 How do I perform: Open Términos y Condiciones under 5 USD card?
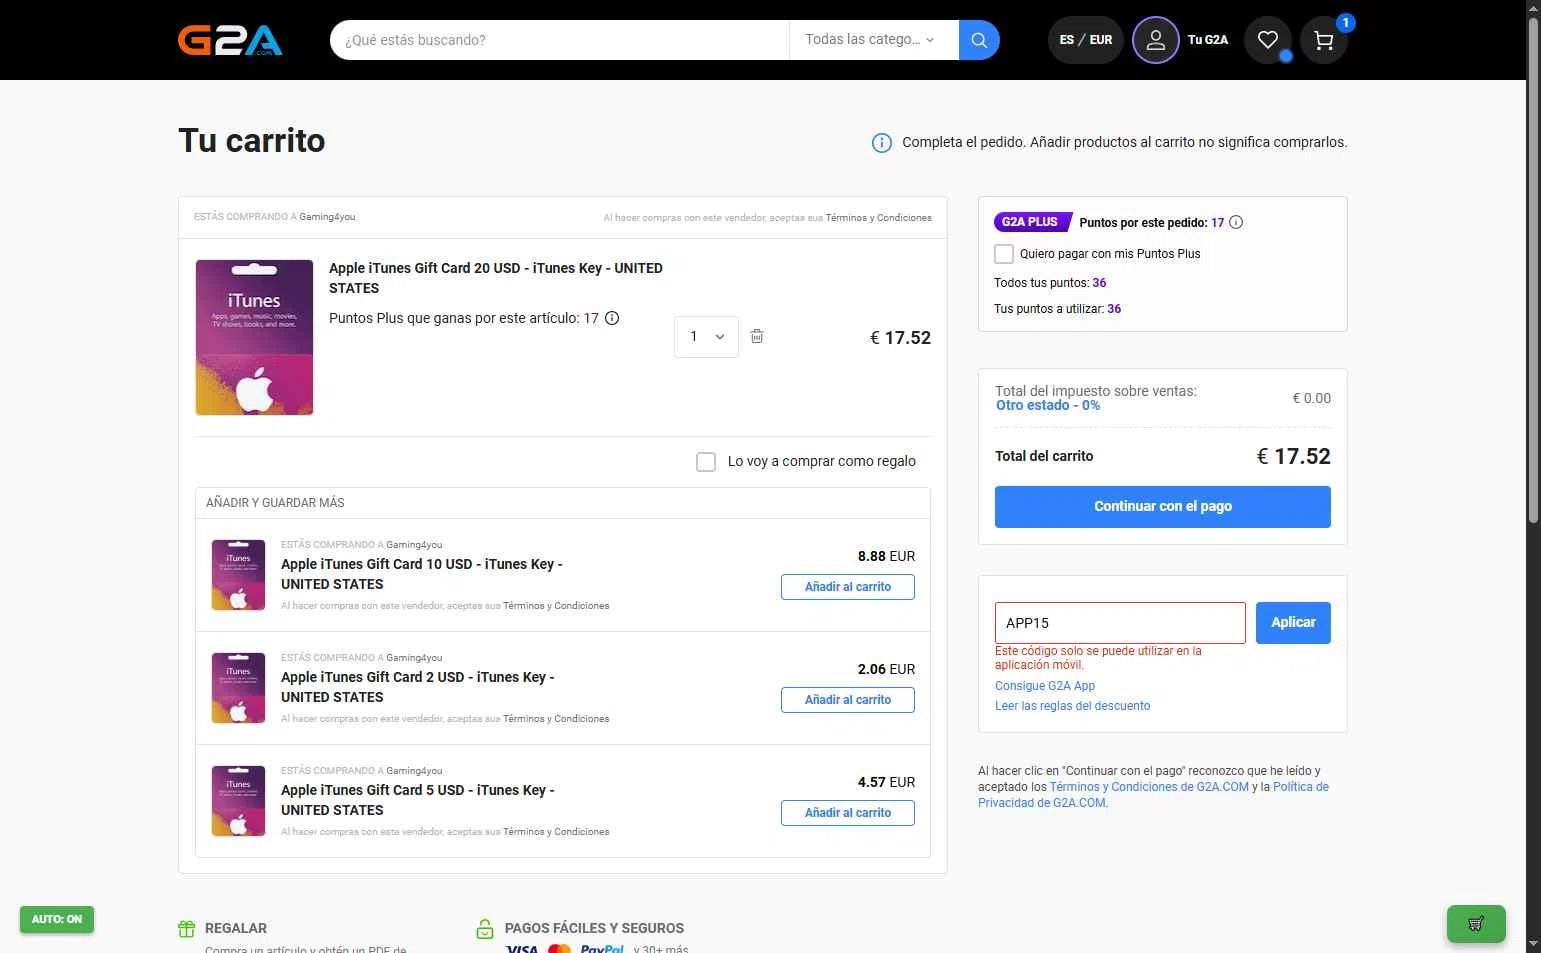tap(556, 832)
